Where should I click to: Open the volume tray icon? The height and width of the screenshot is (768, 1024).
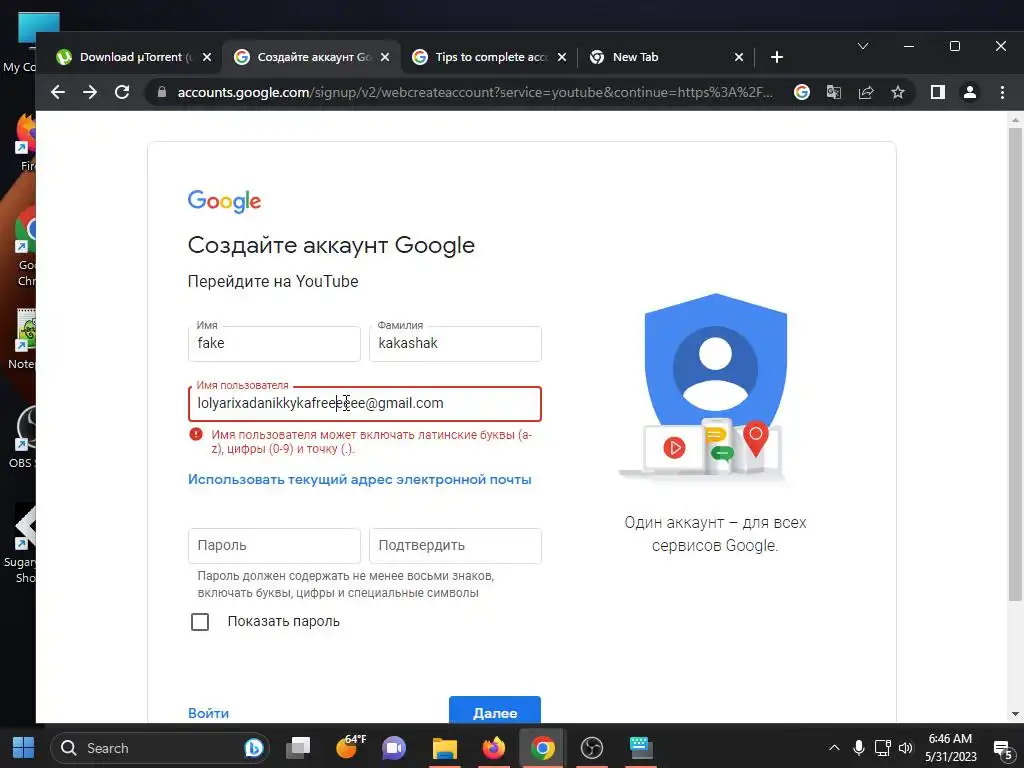pyautogui.click(x=906, y=748)
